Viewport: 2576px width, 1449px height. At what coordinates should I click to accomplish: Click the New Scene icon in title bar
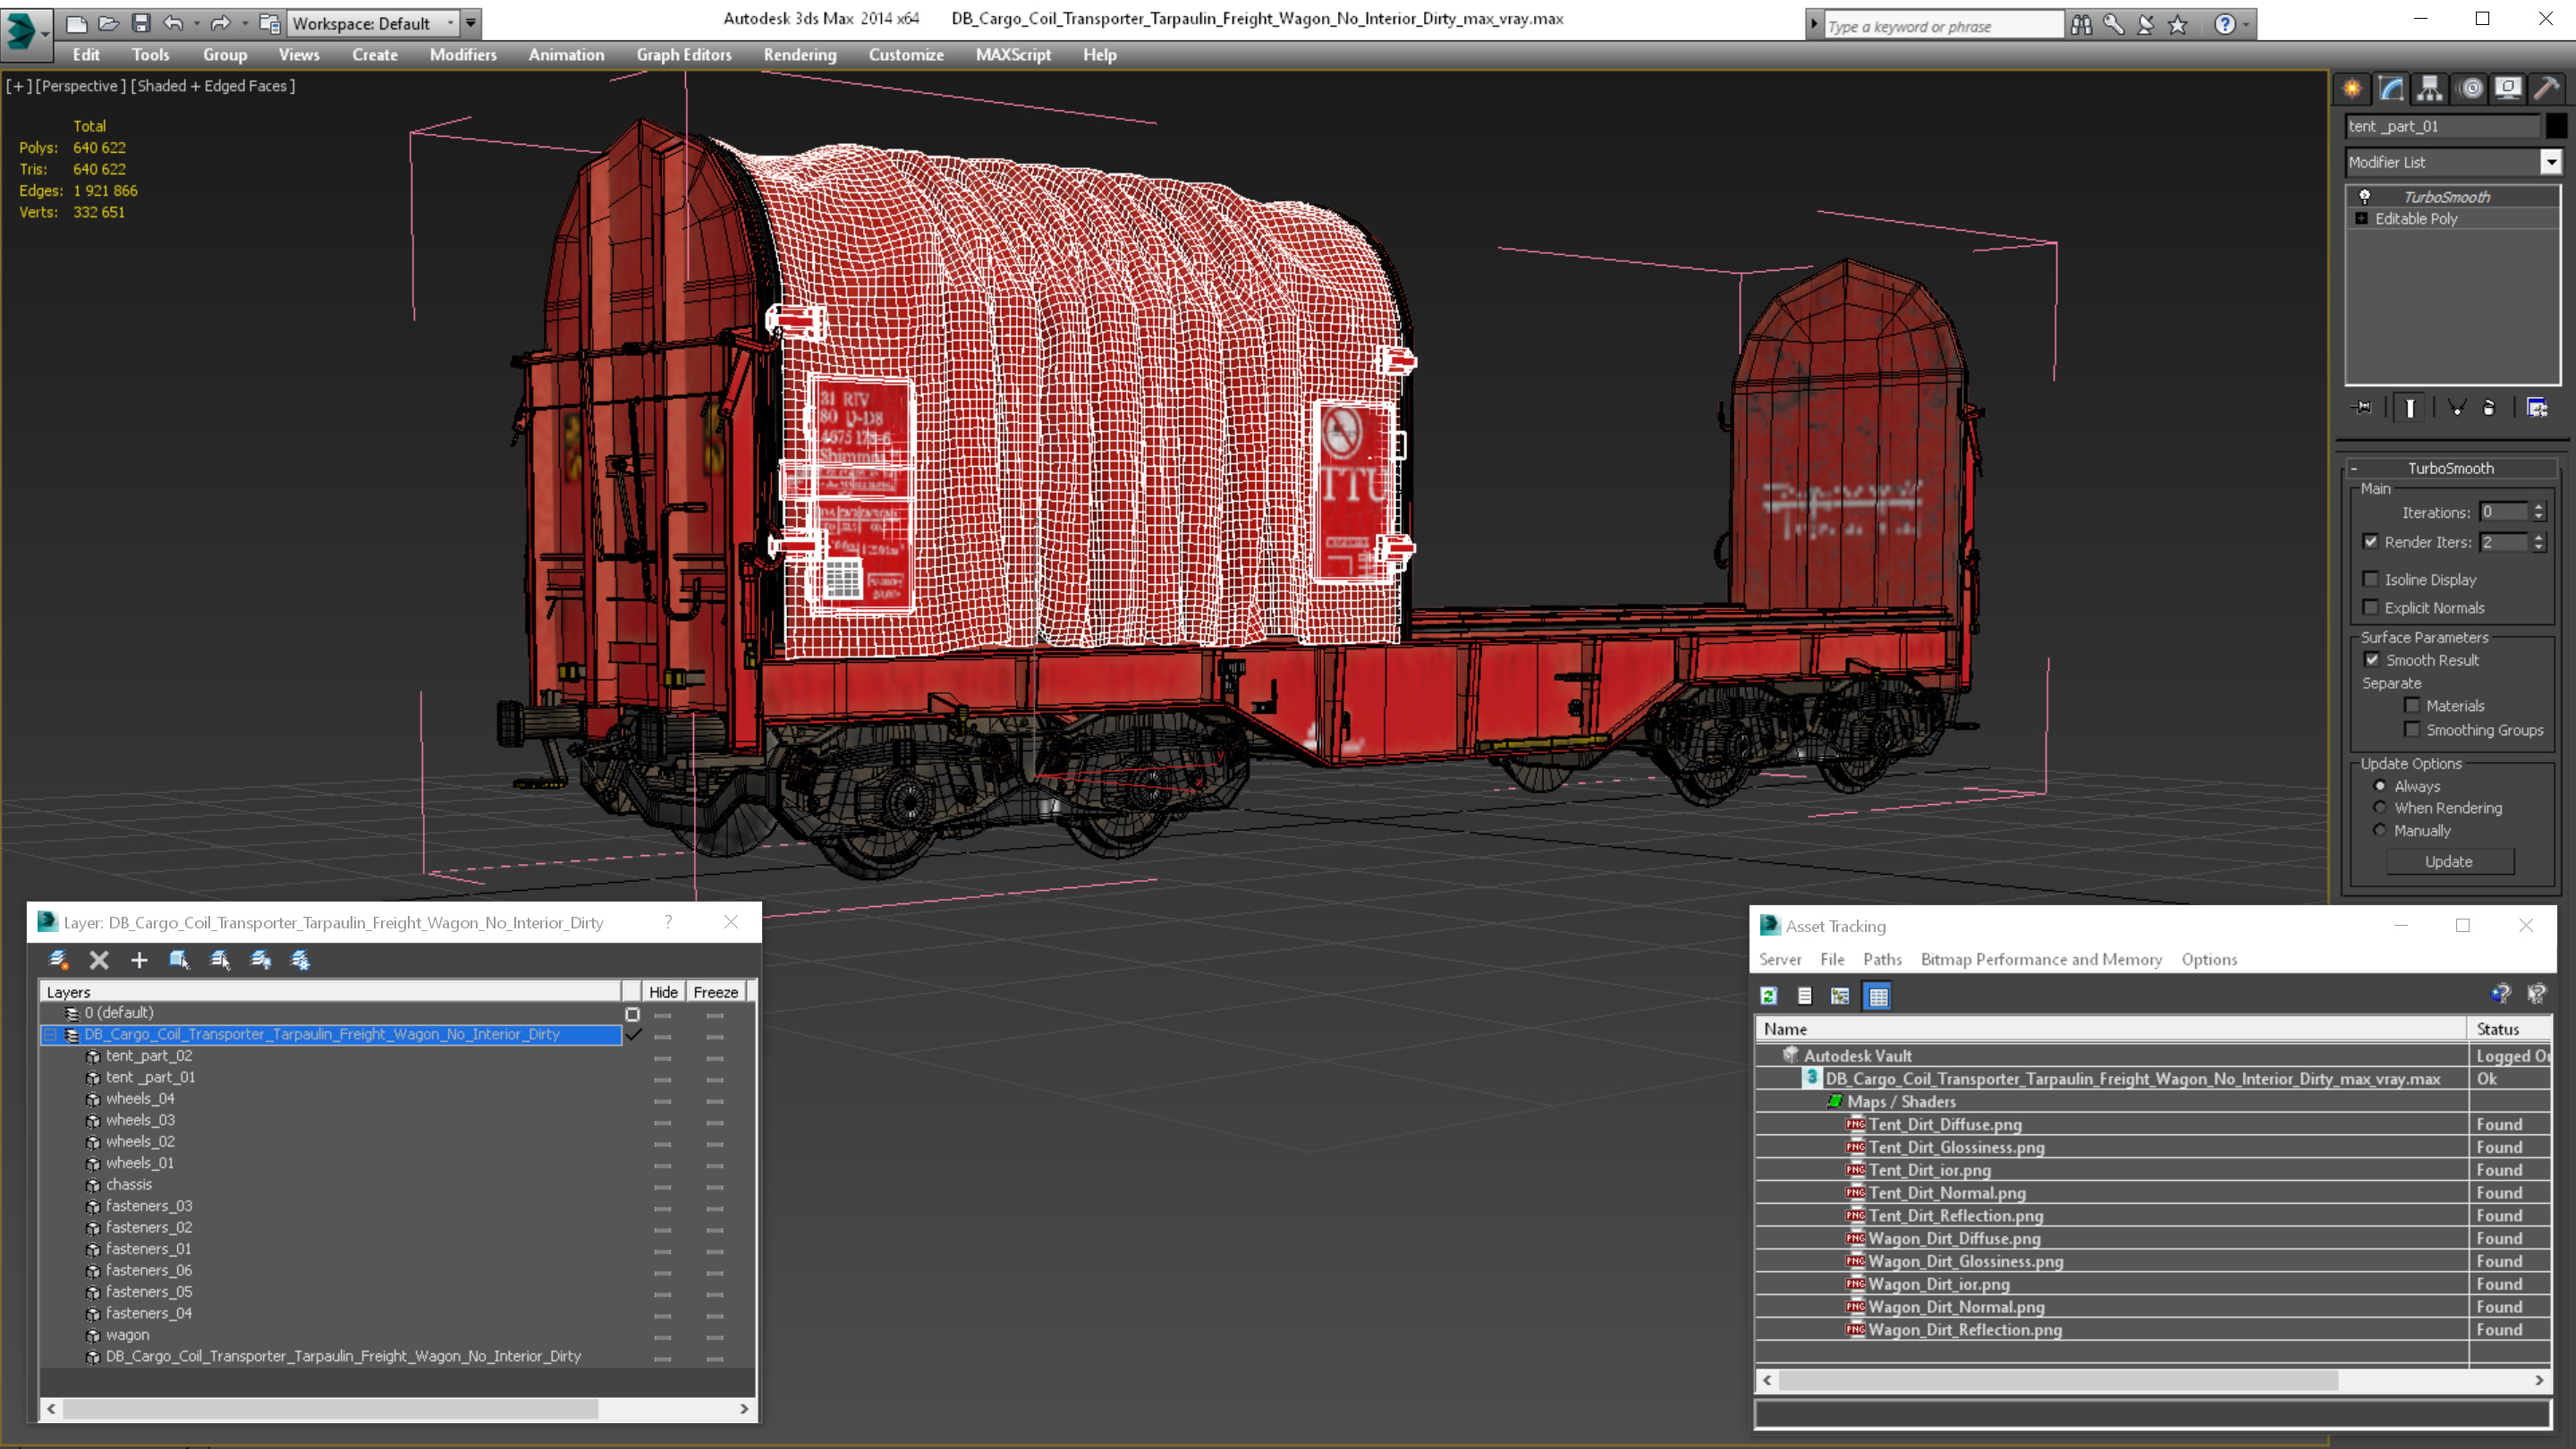click(x=76, y=23)
